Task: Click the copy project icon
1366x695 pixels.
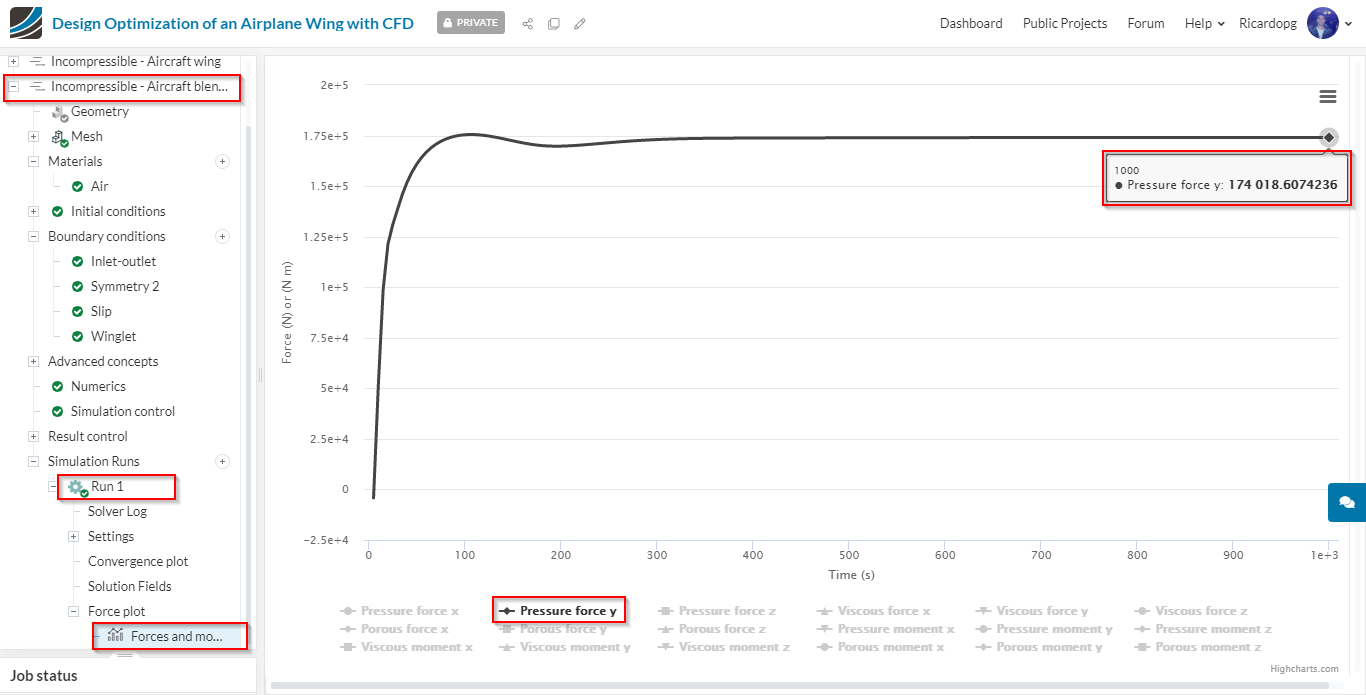Action: tap(554, 23)
